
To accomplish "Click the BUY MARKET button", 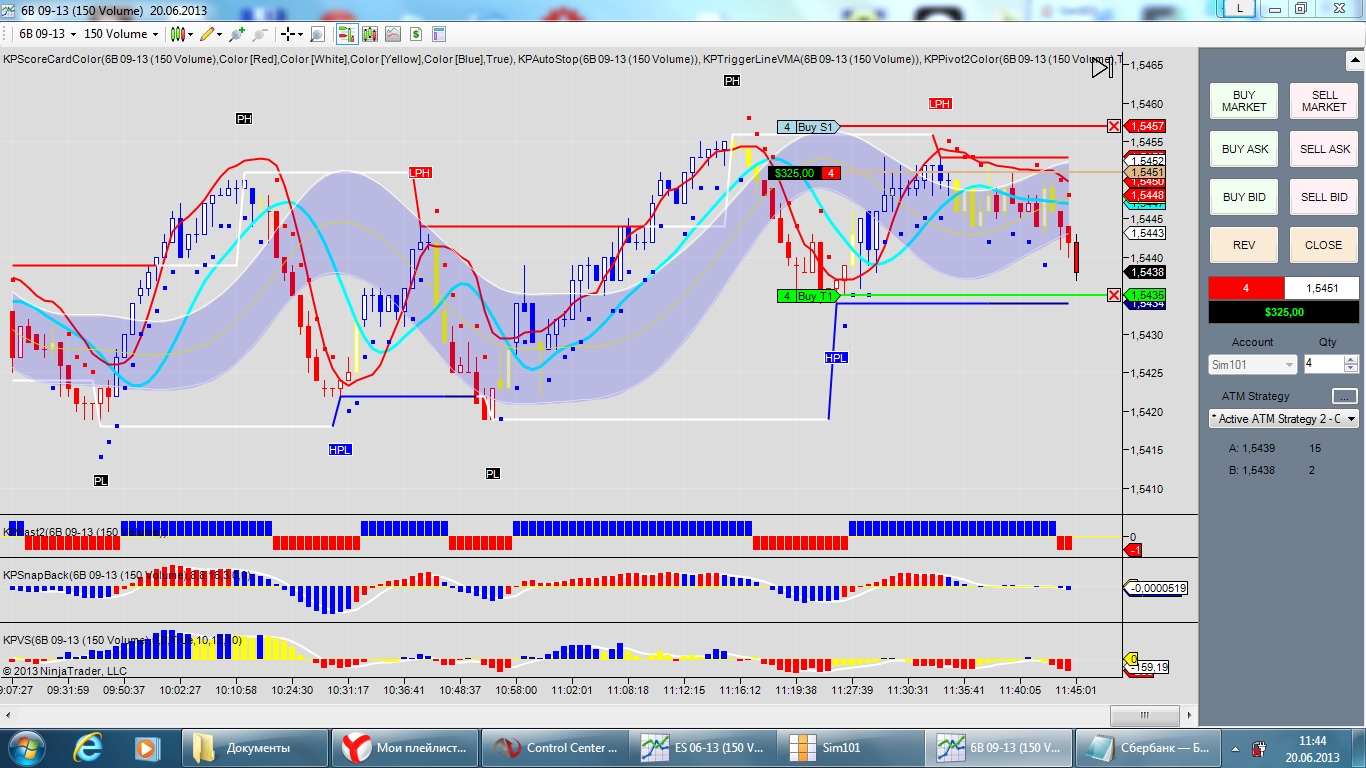I will pos(1244,101).
